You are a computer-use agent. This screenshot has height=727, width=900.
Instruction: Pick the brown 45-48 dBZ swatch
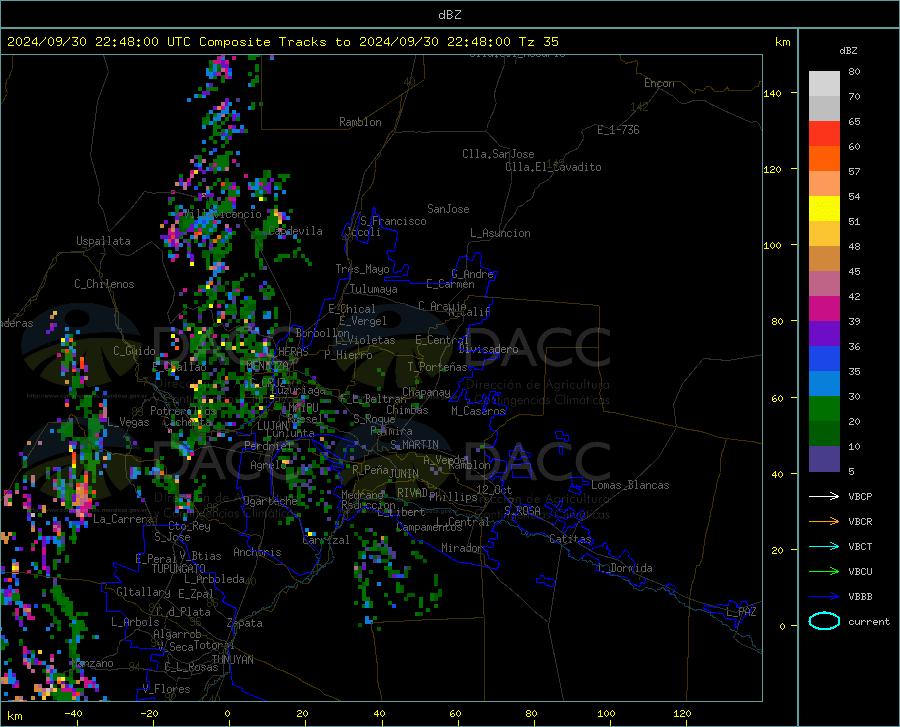pyautogui.click(x=824, y=259)
